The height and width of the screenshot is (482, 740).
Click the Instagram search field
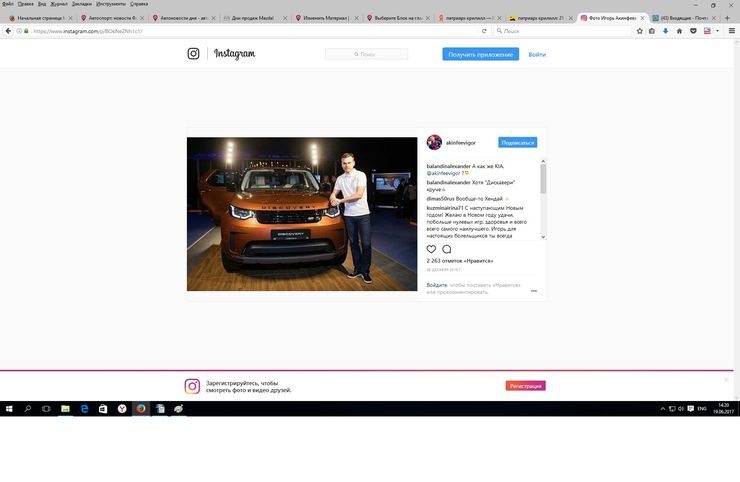[x=366, y=54]
